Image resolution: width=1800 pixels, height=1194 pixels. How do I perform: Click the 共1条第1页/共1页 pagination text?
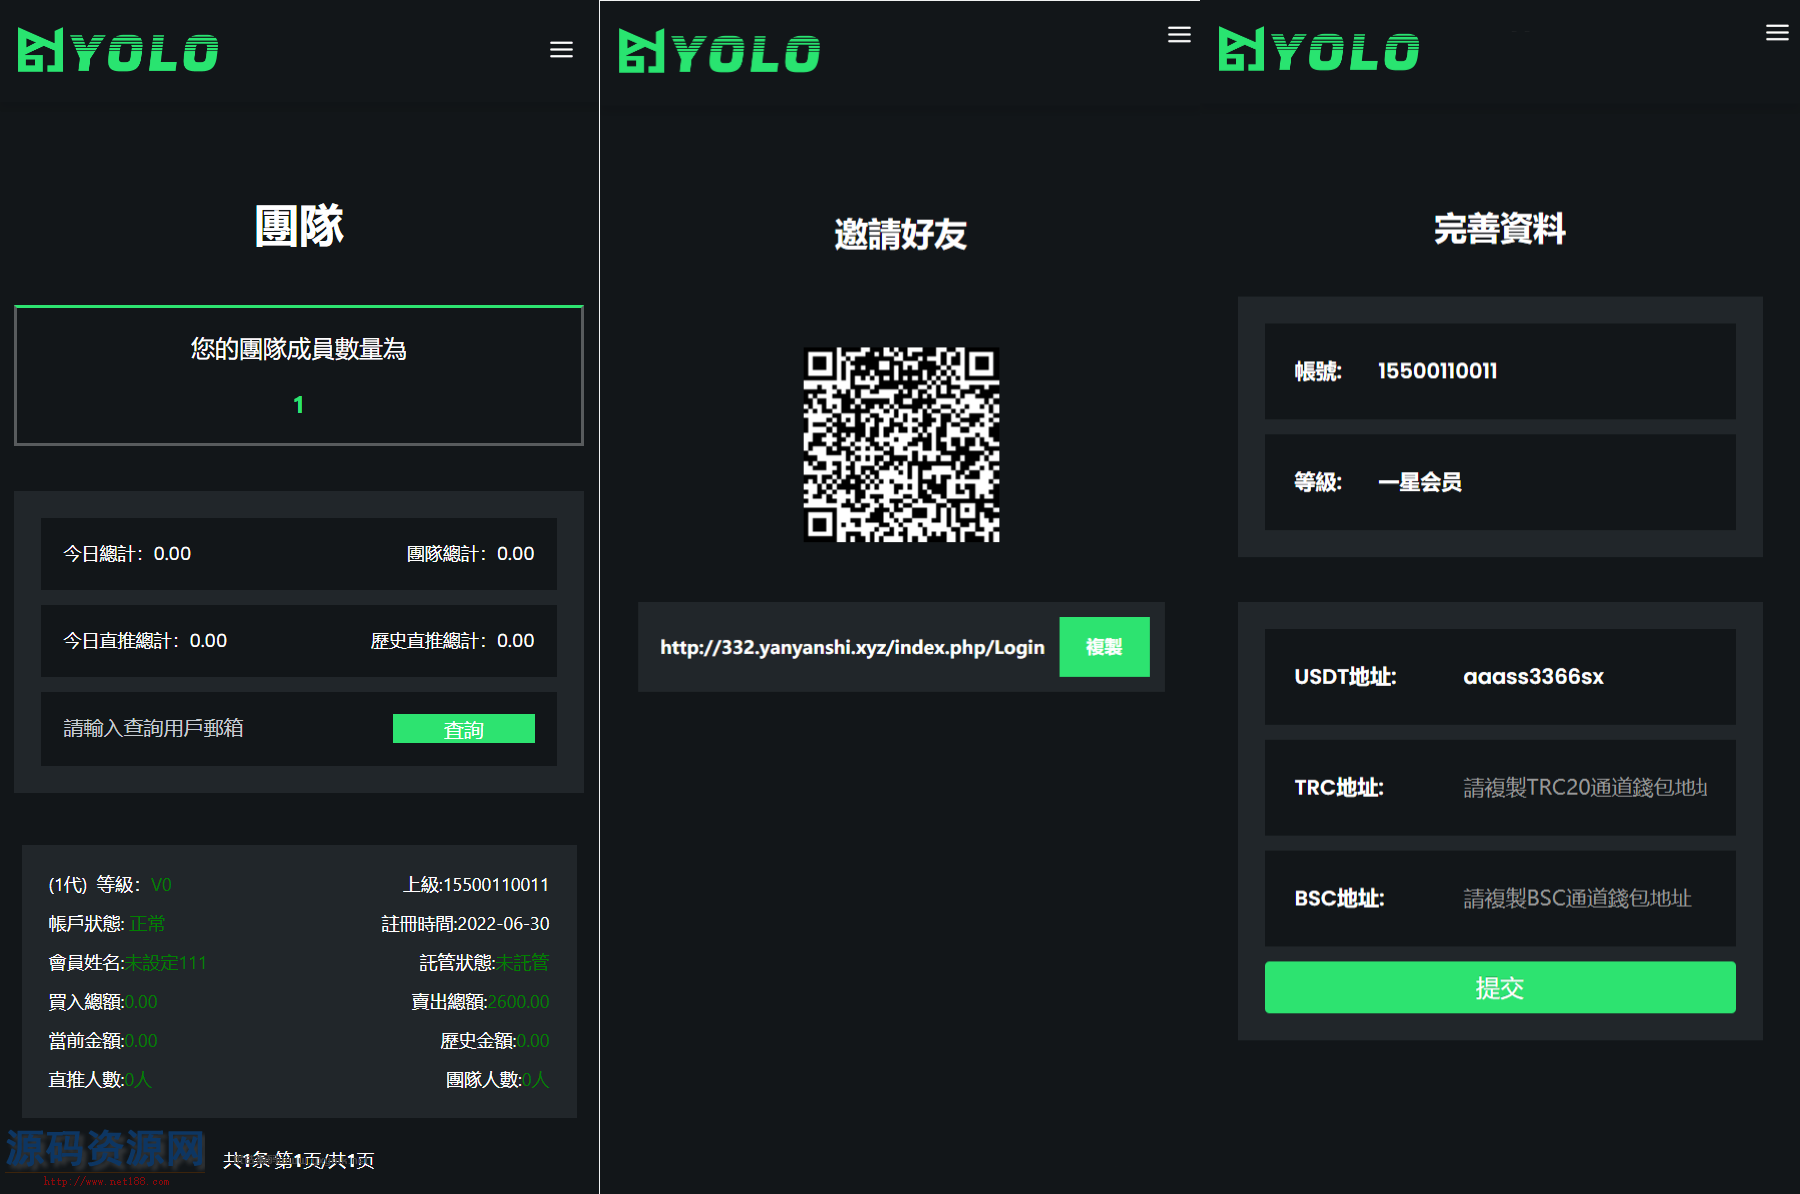click(299, 1160)
